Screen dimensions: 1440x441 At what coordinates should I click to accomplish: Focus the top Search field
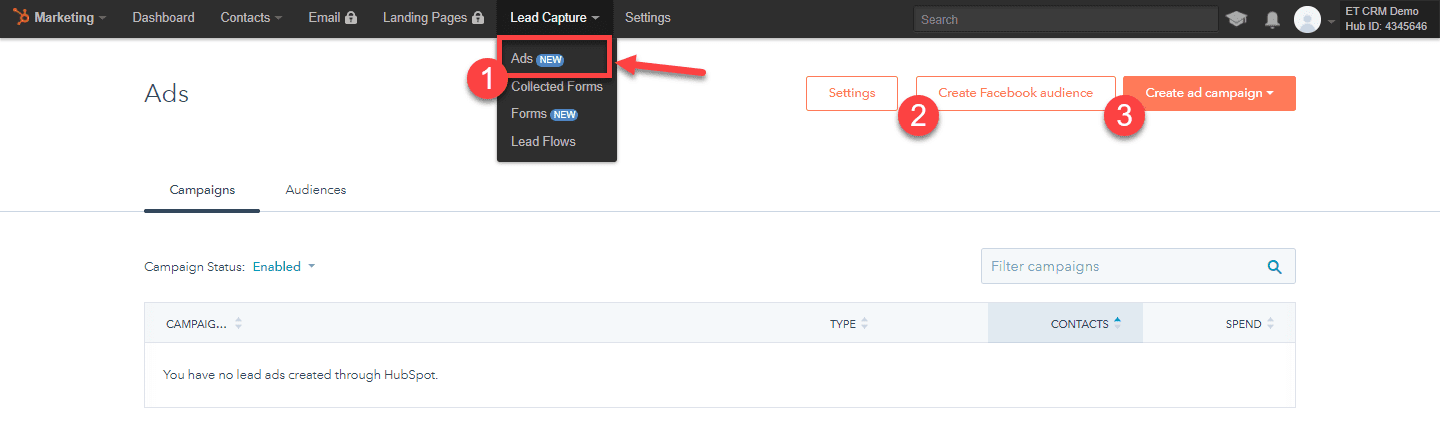click(x=1065, y=19)
